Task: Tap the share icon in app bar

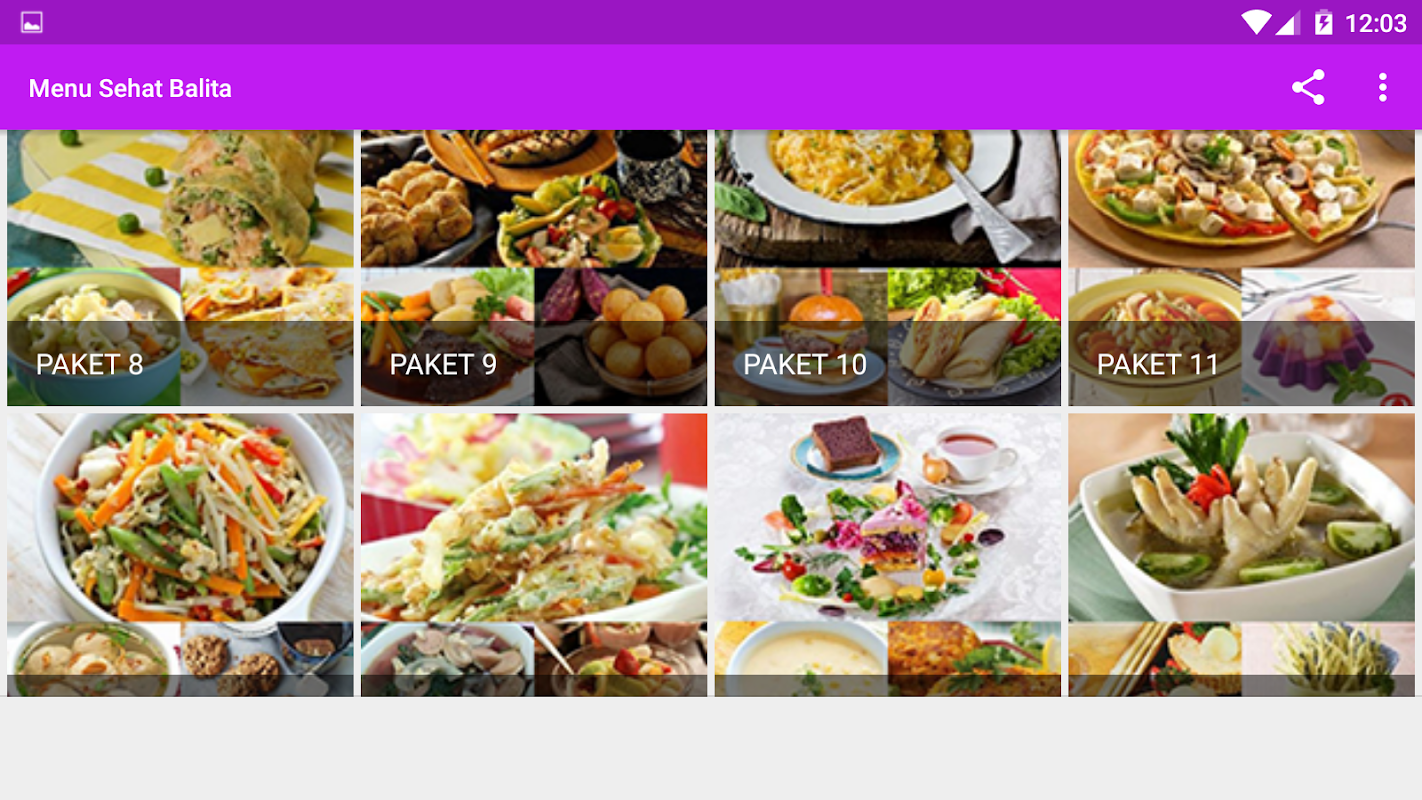Action: tap(1308, 88)
